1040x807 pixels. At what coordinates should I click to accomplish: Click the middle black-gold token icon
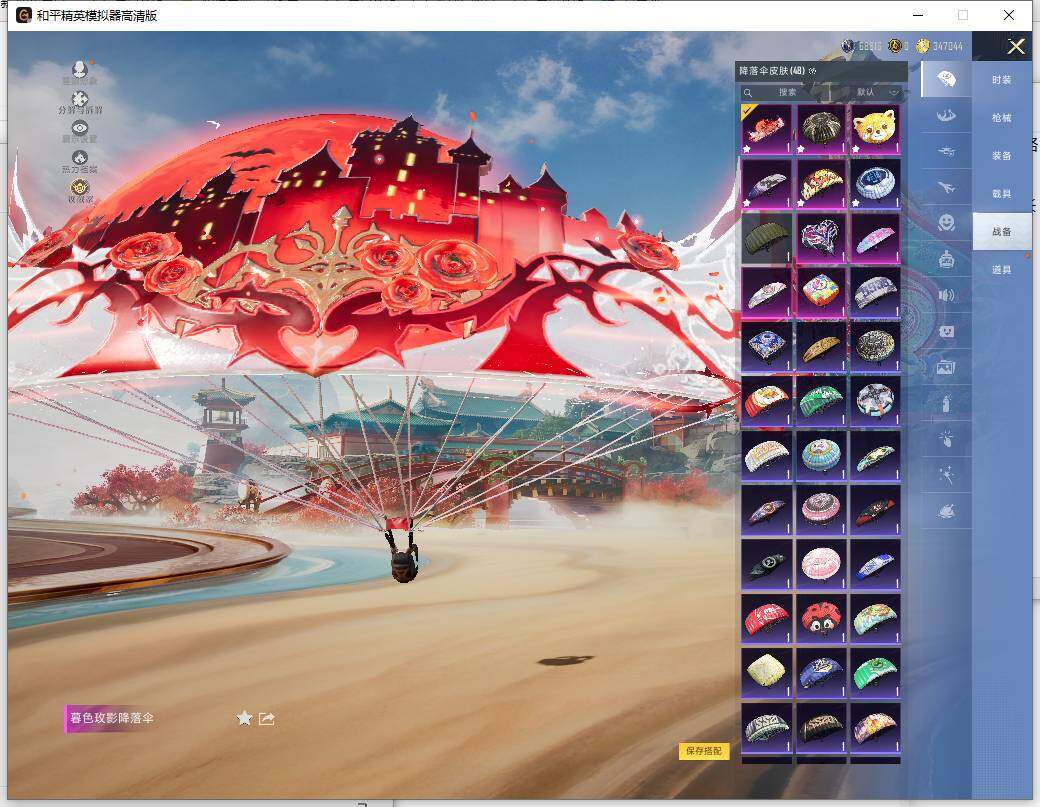point(895,46)
